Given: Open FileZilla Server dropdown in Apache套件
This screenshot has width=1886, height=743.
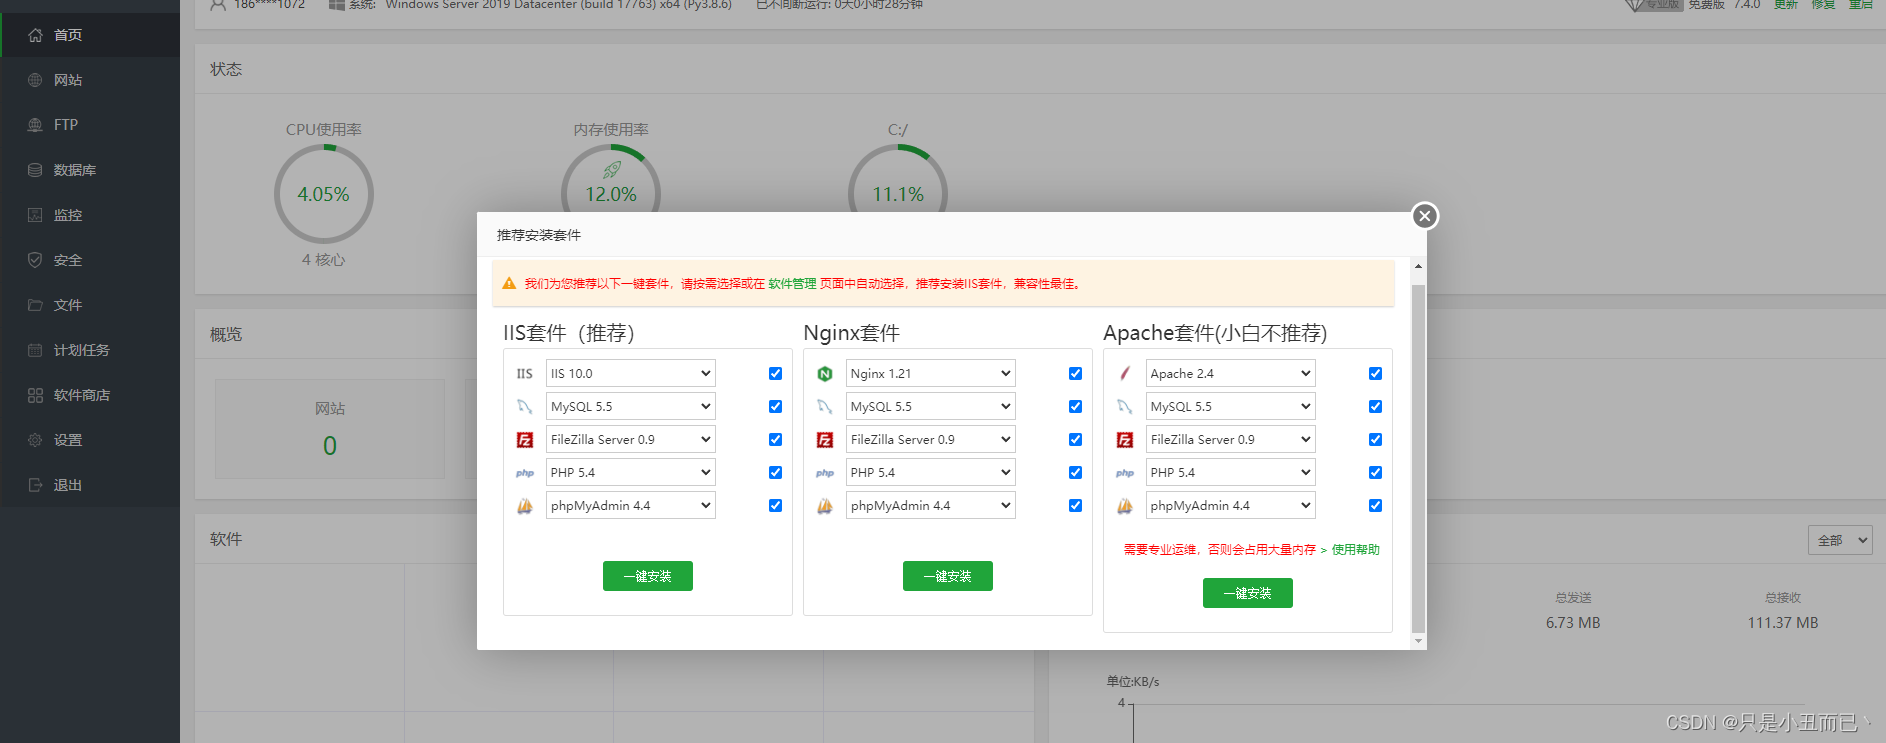Looking at the screenshot, I should (1231, 440).
